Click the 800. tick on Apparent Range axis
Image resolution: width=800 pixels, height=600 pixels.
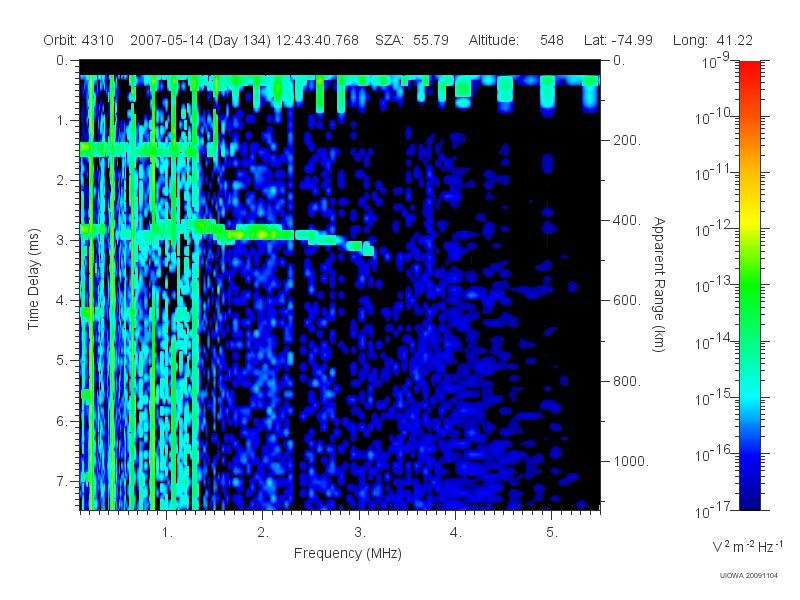click(x=627, y=381)
